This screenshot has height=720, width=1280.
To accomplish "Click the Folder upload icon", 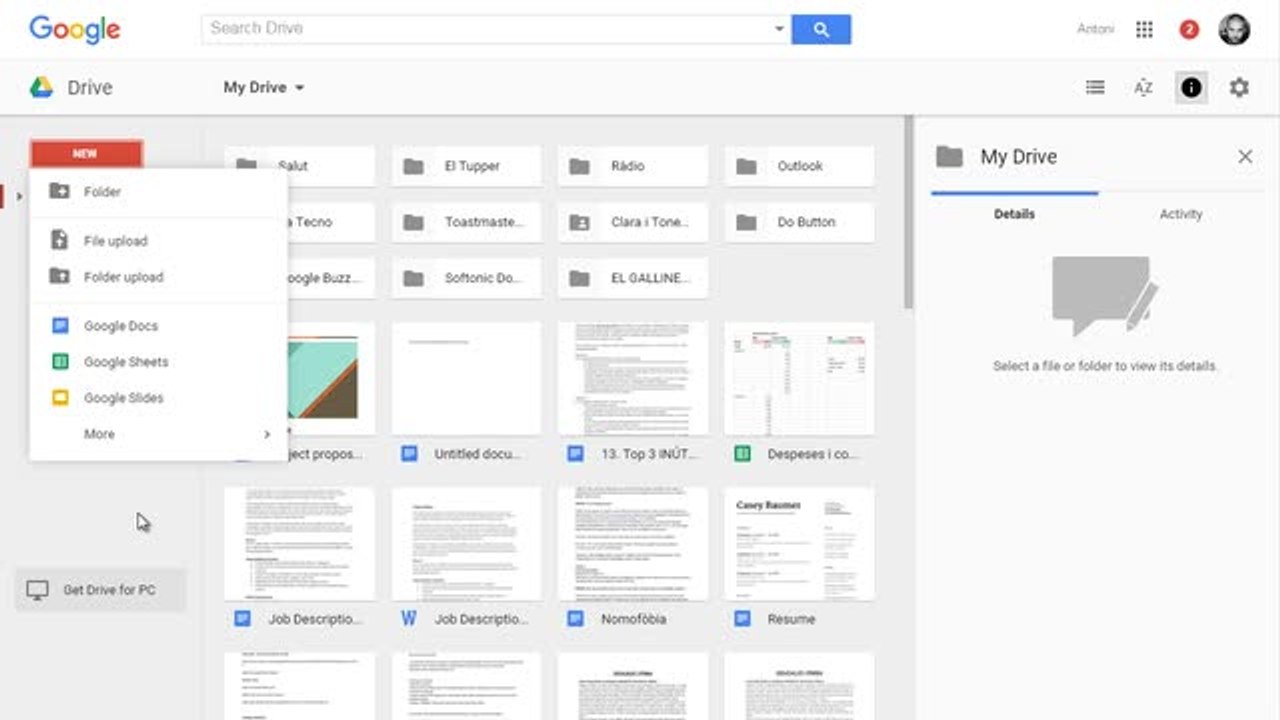I will pos(59,276).
